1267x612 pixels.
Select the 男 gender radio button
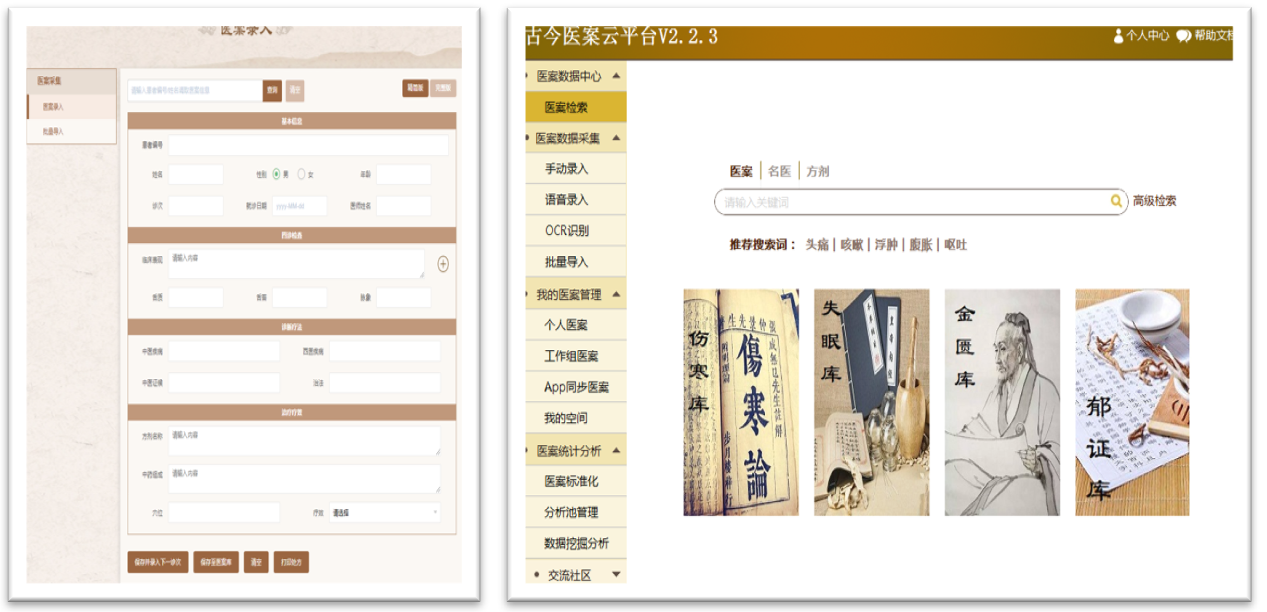pyautogui.click(x=276, y=174)
